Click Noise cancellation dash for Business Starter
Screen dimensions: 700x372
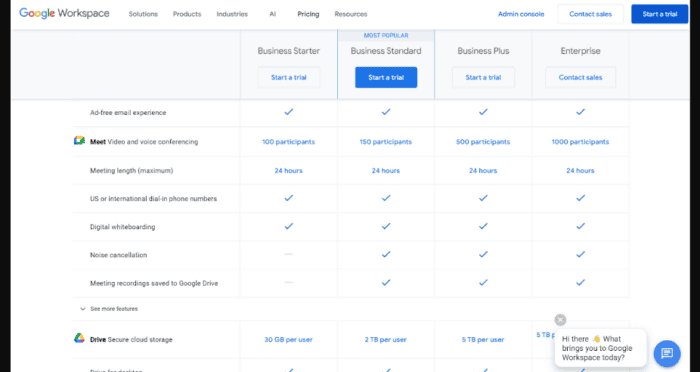click(289, 254)
